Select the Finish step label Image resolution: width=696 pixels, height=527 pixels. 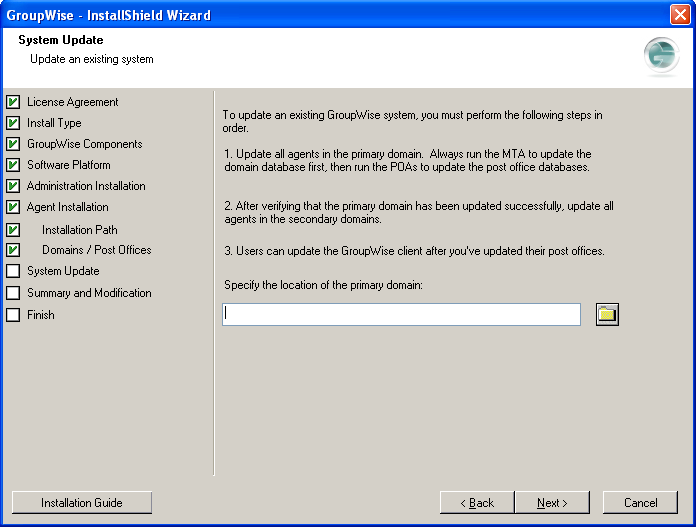click(41, 315)
